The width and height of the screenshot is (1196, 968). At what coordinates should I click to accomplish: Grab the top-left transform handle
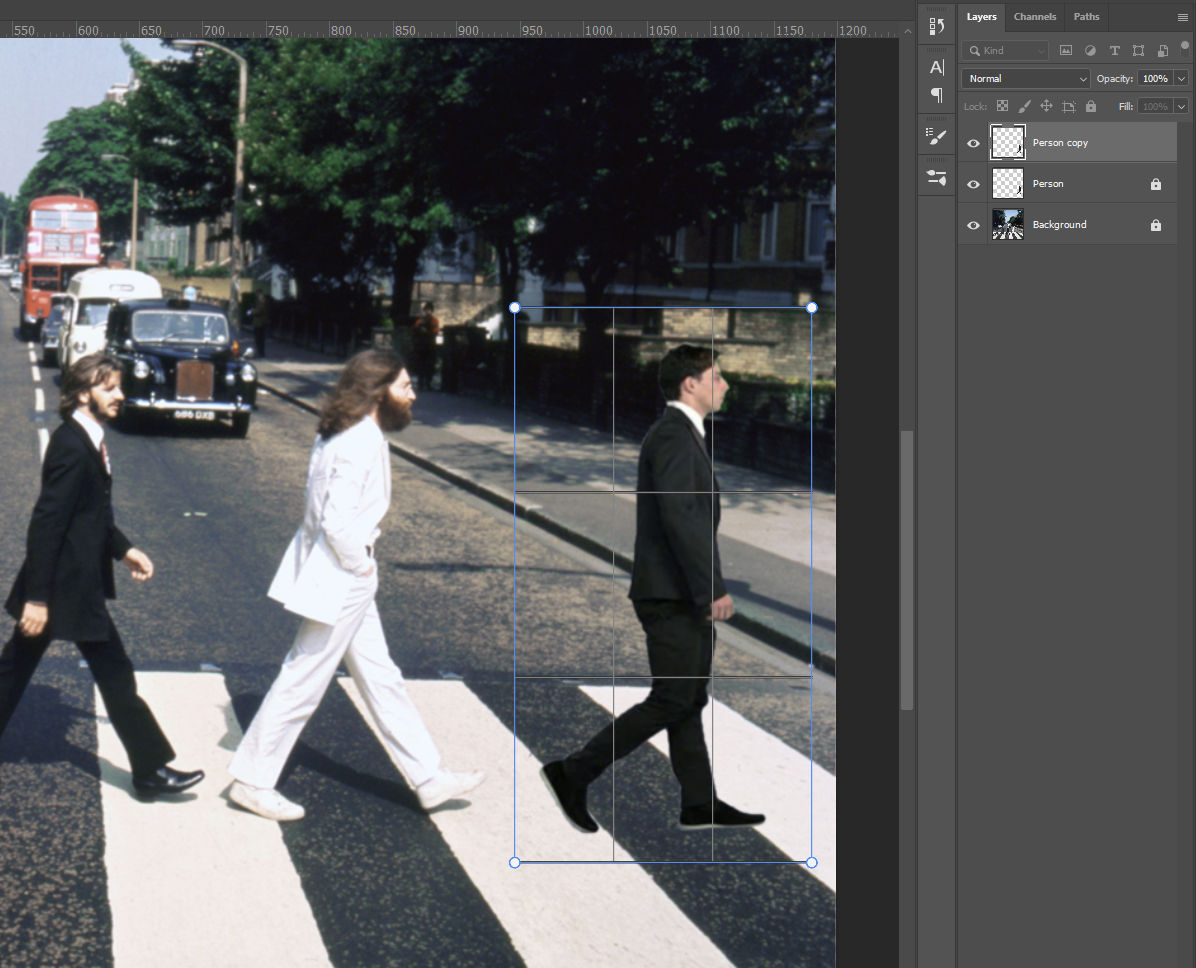[x=515, y=307]
